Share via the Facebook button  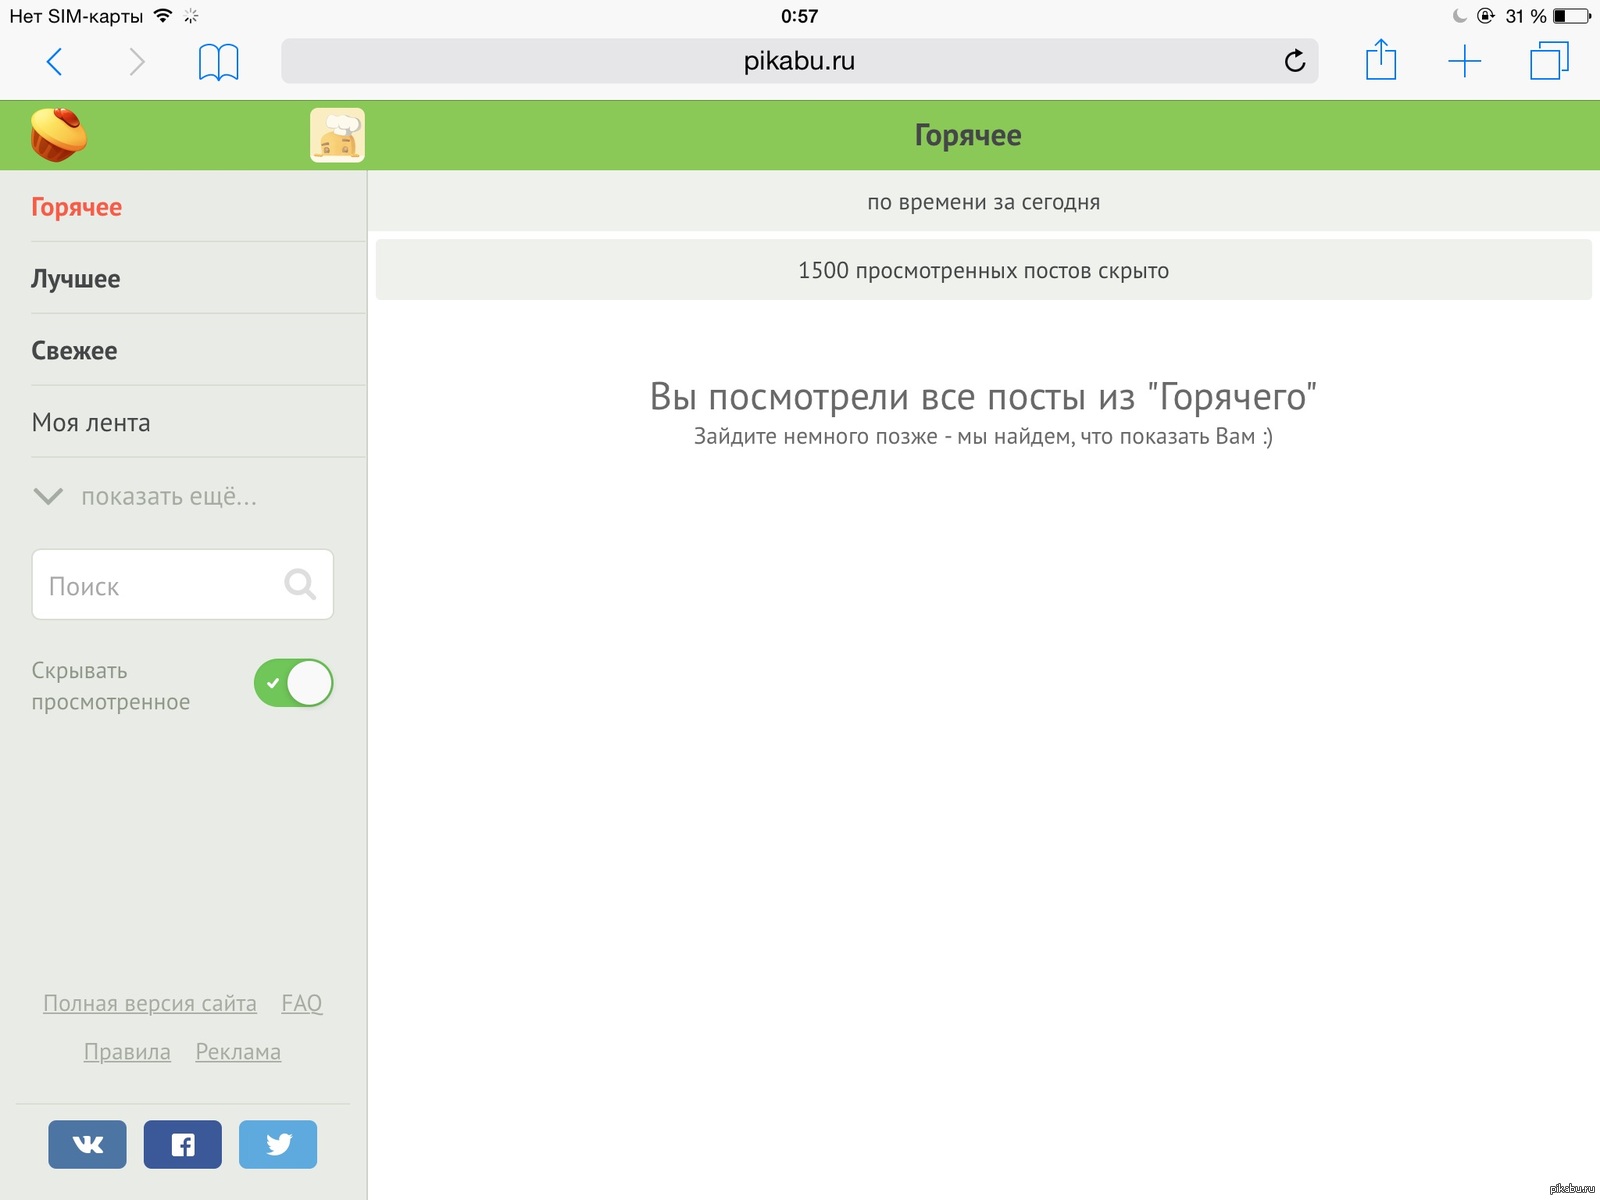pyautogui.click(x=183, y=1144)
